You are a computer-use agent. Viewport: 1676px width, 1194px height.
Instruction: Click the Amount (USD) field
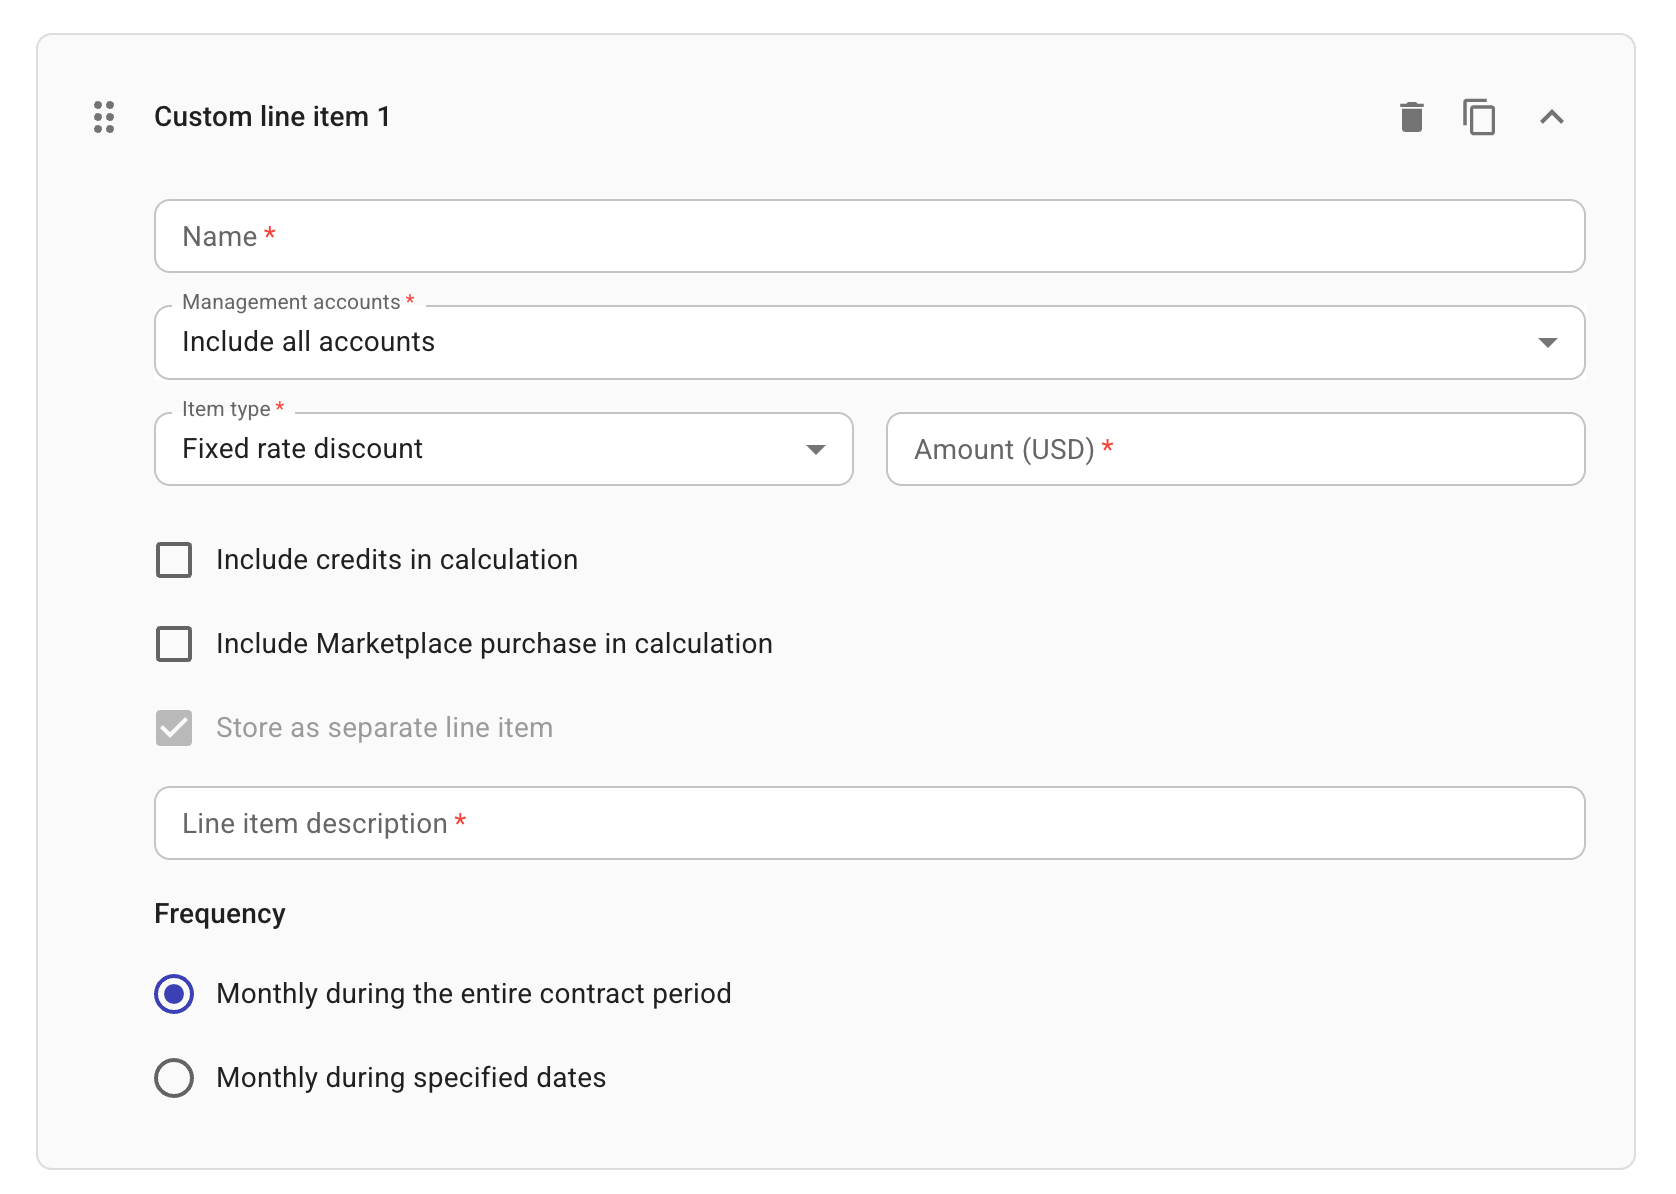pyautogui.click(x=1235, y=449)
